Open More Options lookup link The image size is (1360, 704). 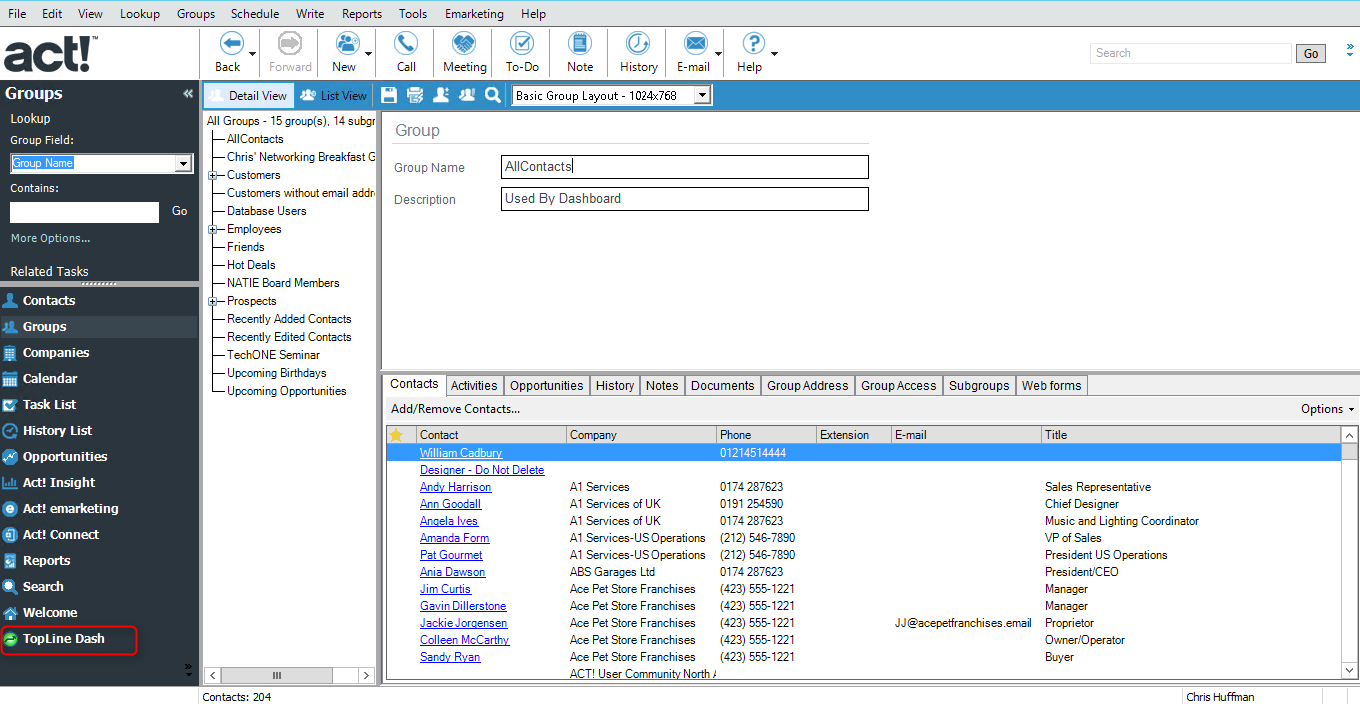click(x=50, y=238)
